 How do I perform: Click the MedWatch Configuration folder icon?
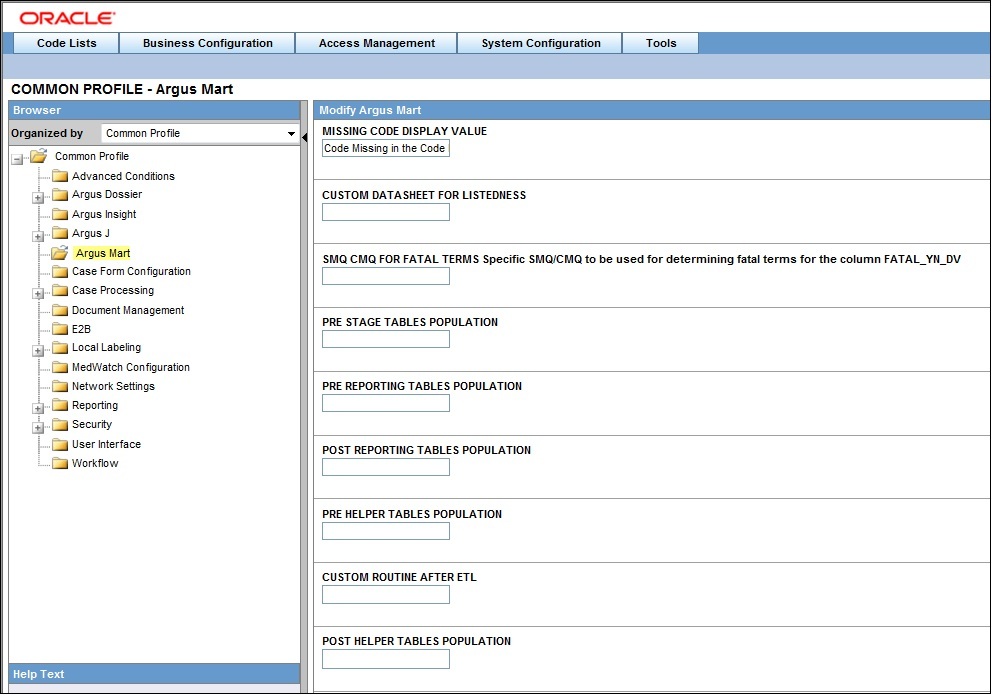[60, 367]
